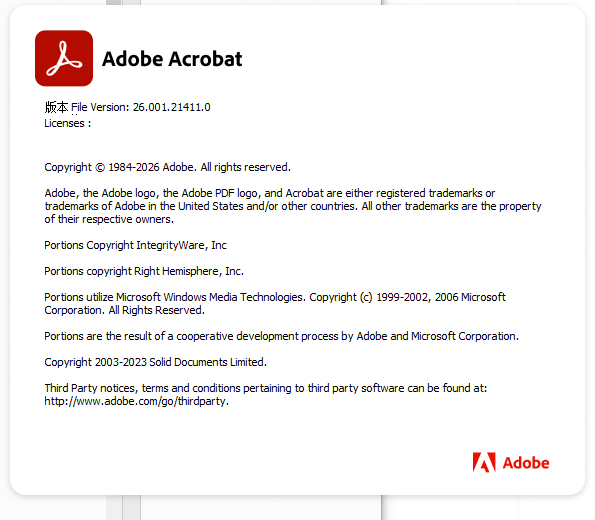
Task: Click the File Version label
Action: [x=101, y=107]
